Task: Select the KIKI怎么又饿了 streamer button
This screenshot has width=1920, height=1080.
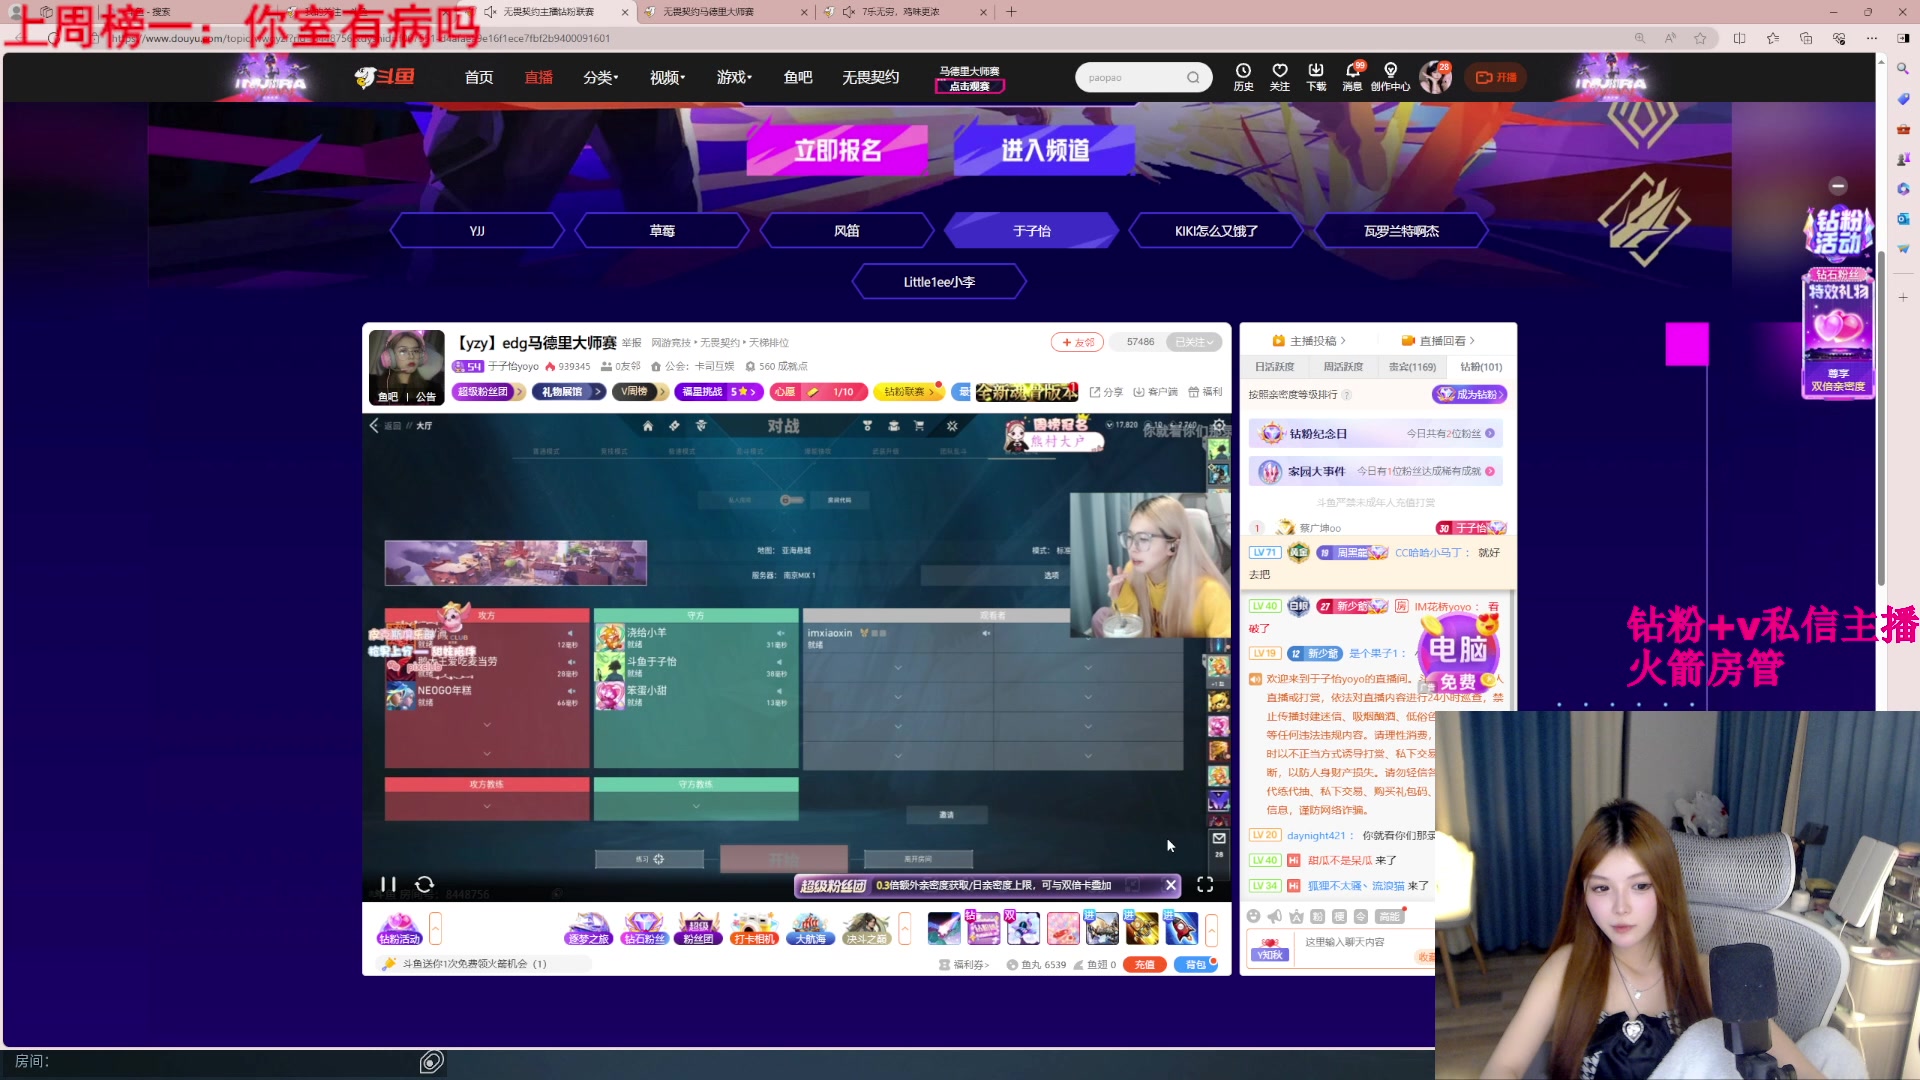Action: click(1216, 231)
